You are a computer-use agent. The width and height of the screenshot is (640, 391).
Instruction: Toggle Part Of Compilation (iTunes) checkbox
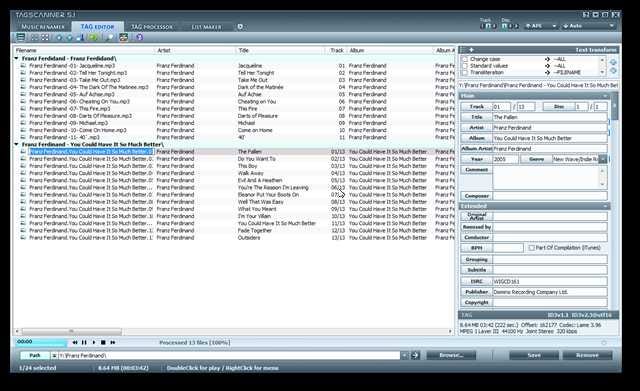(531, 248)
